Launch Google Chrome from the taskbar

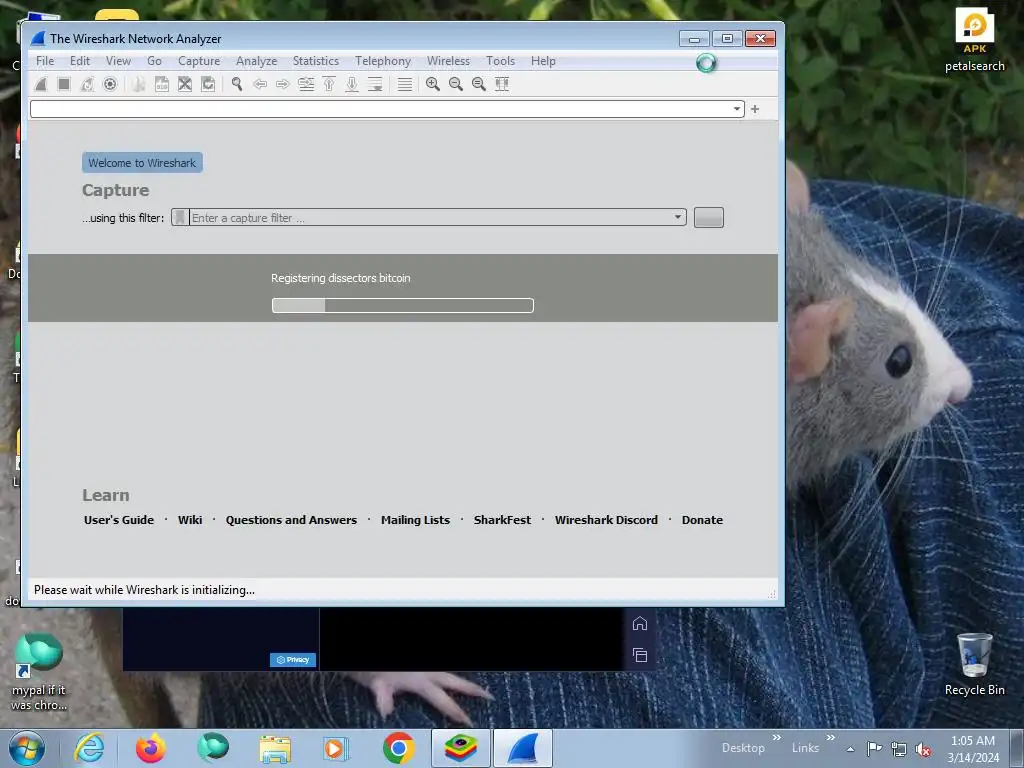398,748
